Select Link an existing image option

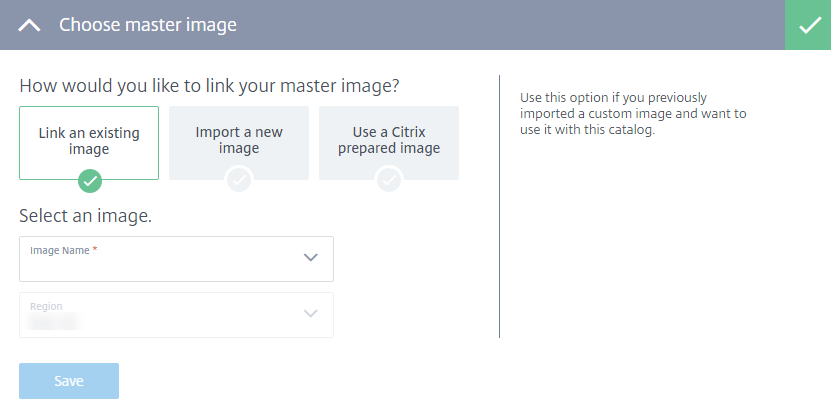(x=89, y=141)
